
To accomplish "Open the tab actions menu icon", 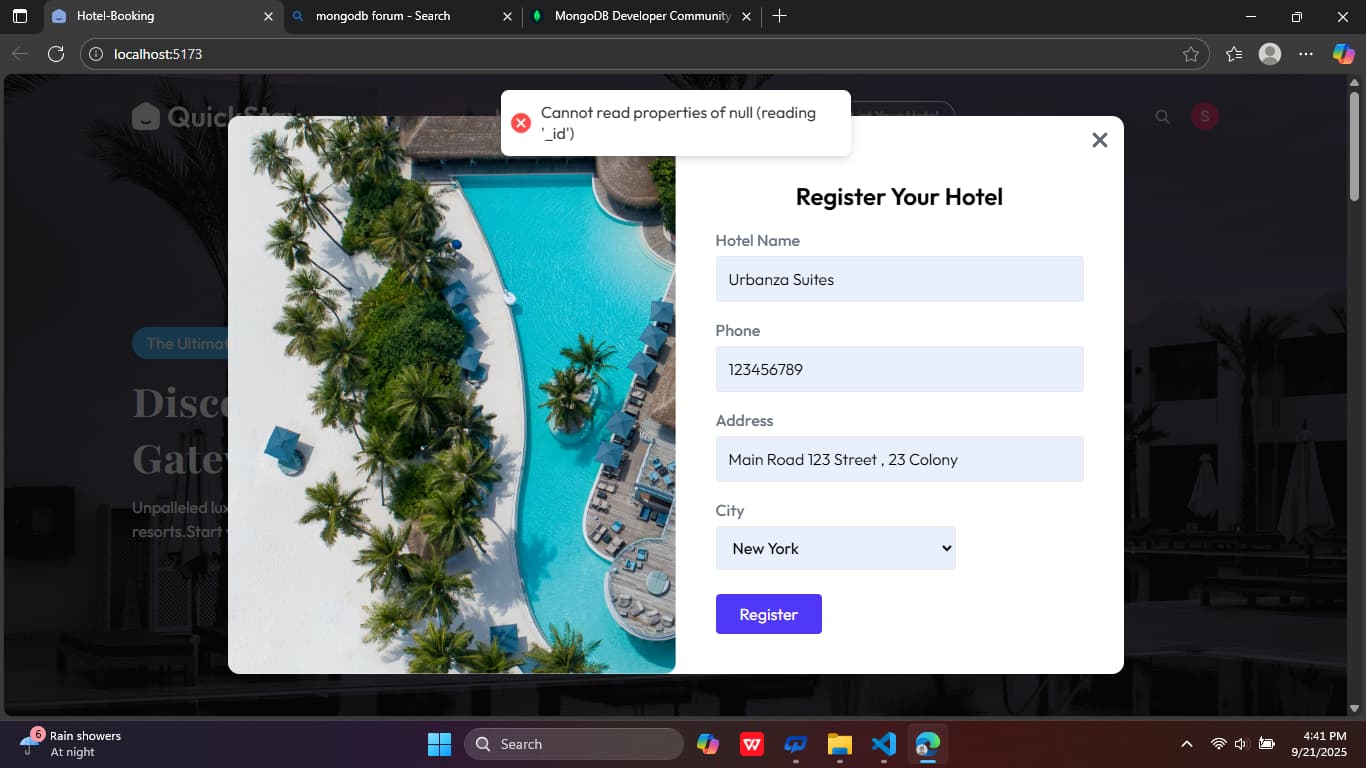I will [x=20, y=16].
